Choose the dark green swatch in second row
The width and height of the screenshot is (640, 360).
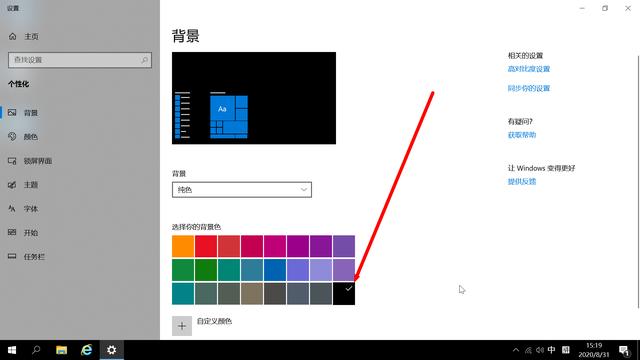[x=206, y=270]
